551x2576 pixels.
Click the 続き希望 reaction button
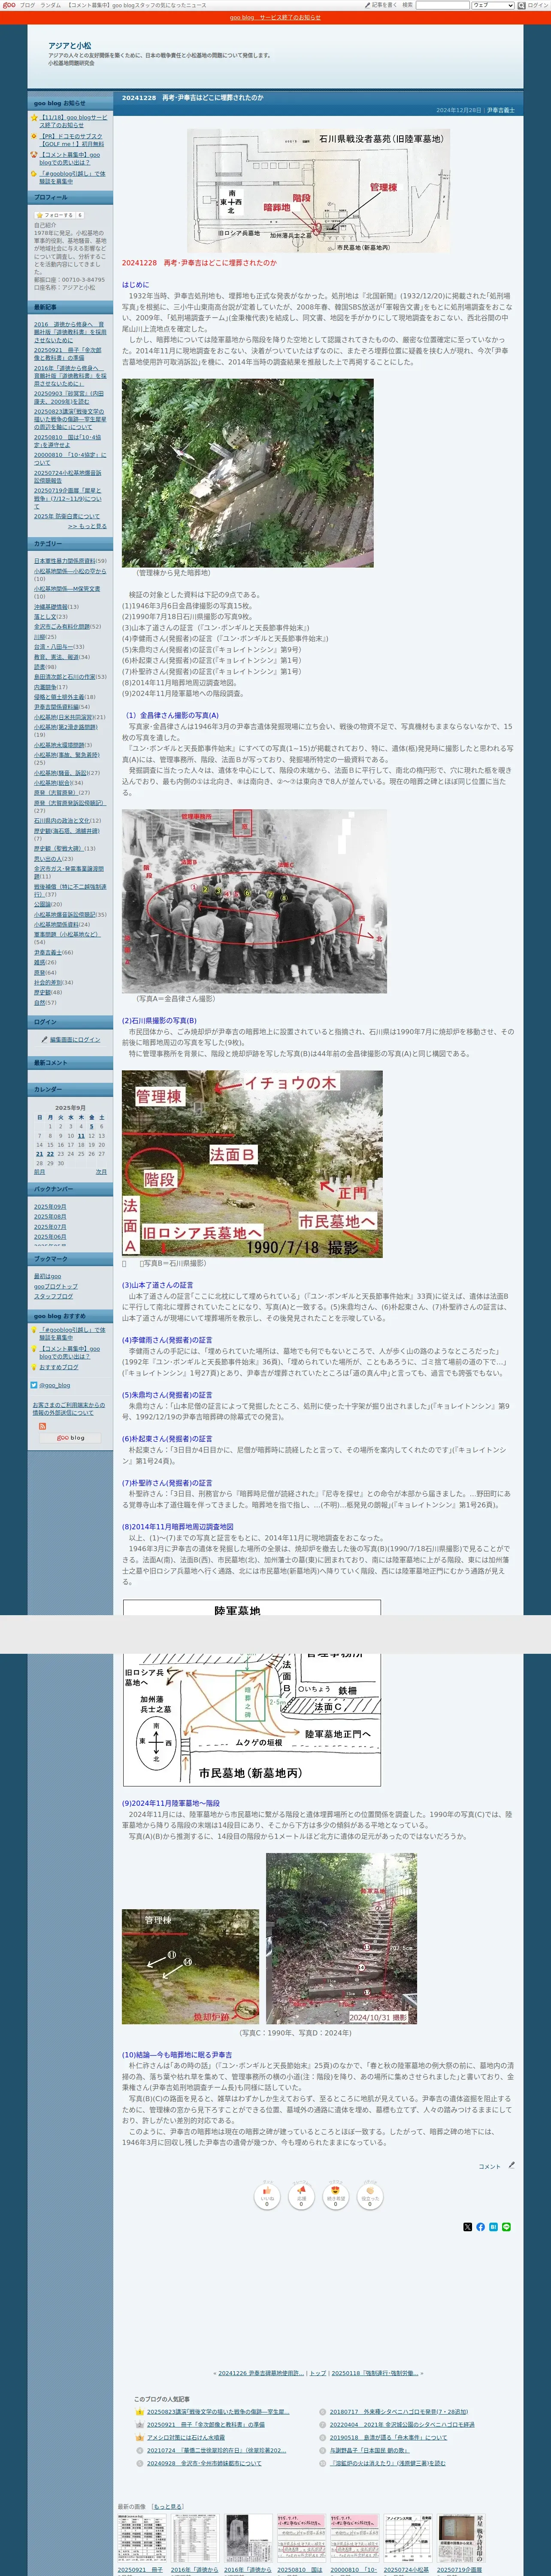335,2197
